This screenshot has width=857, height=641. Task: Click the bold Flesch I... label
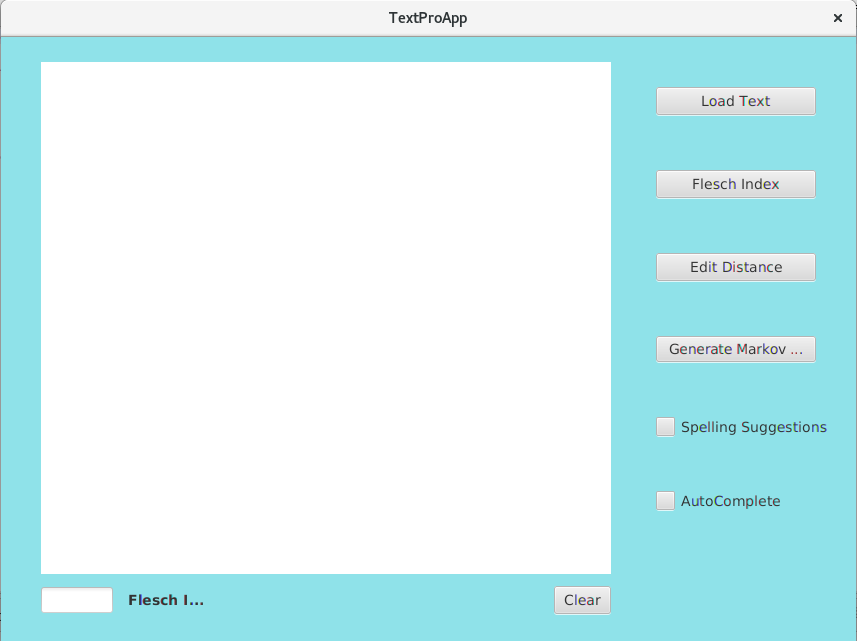tap(166, 600)
